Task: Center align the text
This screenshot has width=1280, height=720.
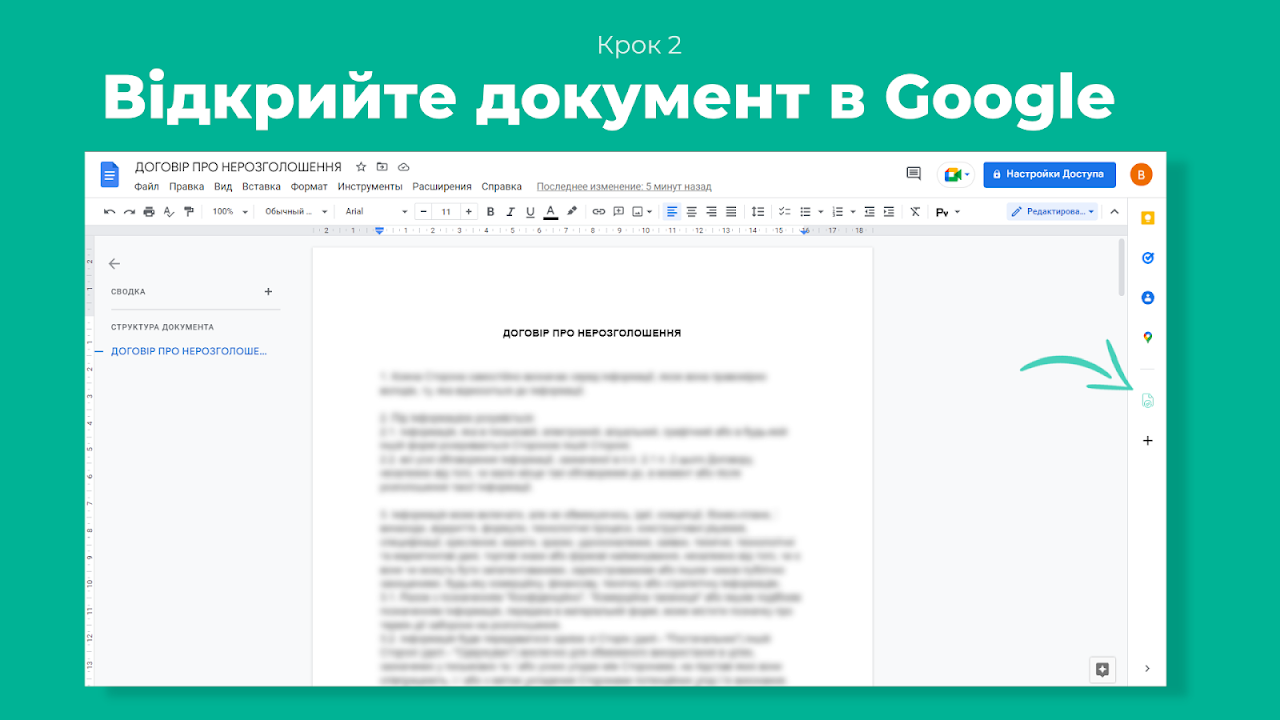Action: click(x=691, y=212)
